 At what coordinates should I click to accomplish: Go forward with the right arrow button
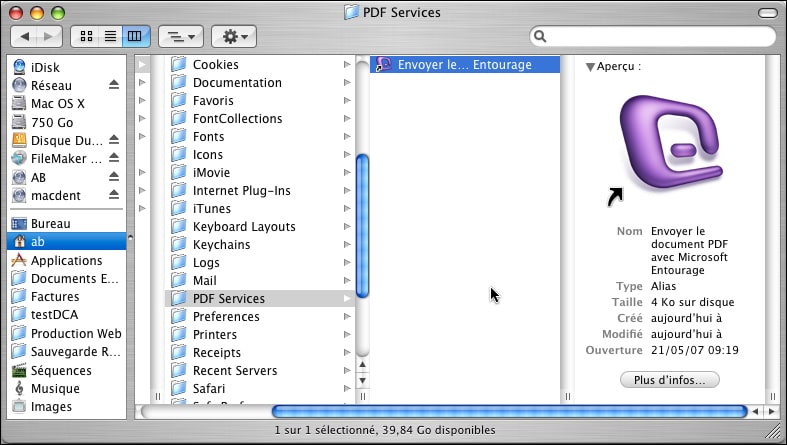[x=49, y=36]
